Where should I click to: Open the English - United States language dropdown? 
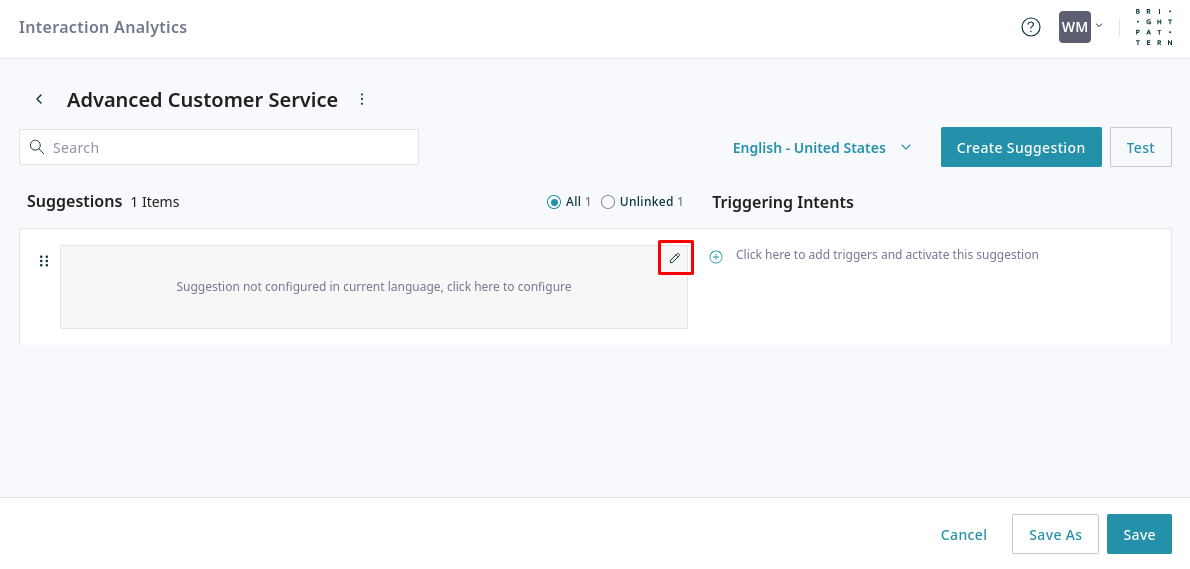pos(809,148)
